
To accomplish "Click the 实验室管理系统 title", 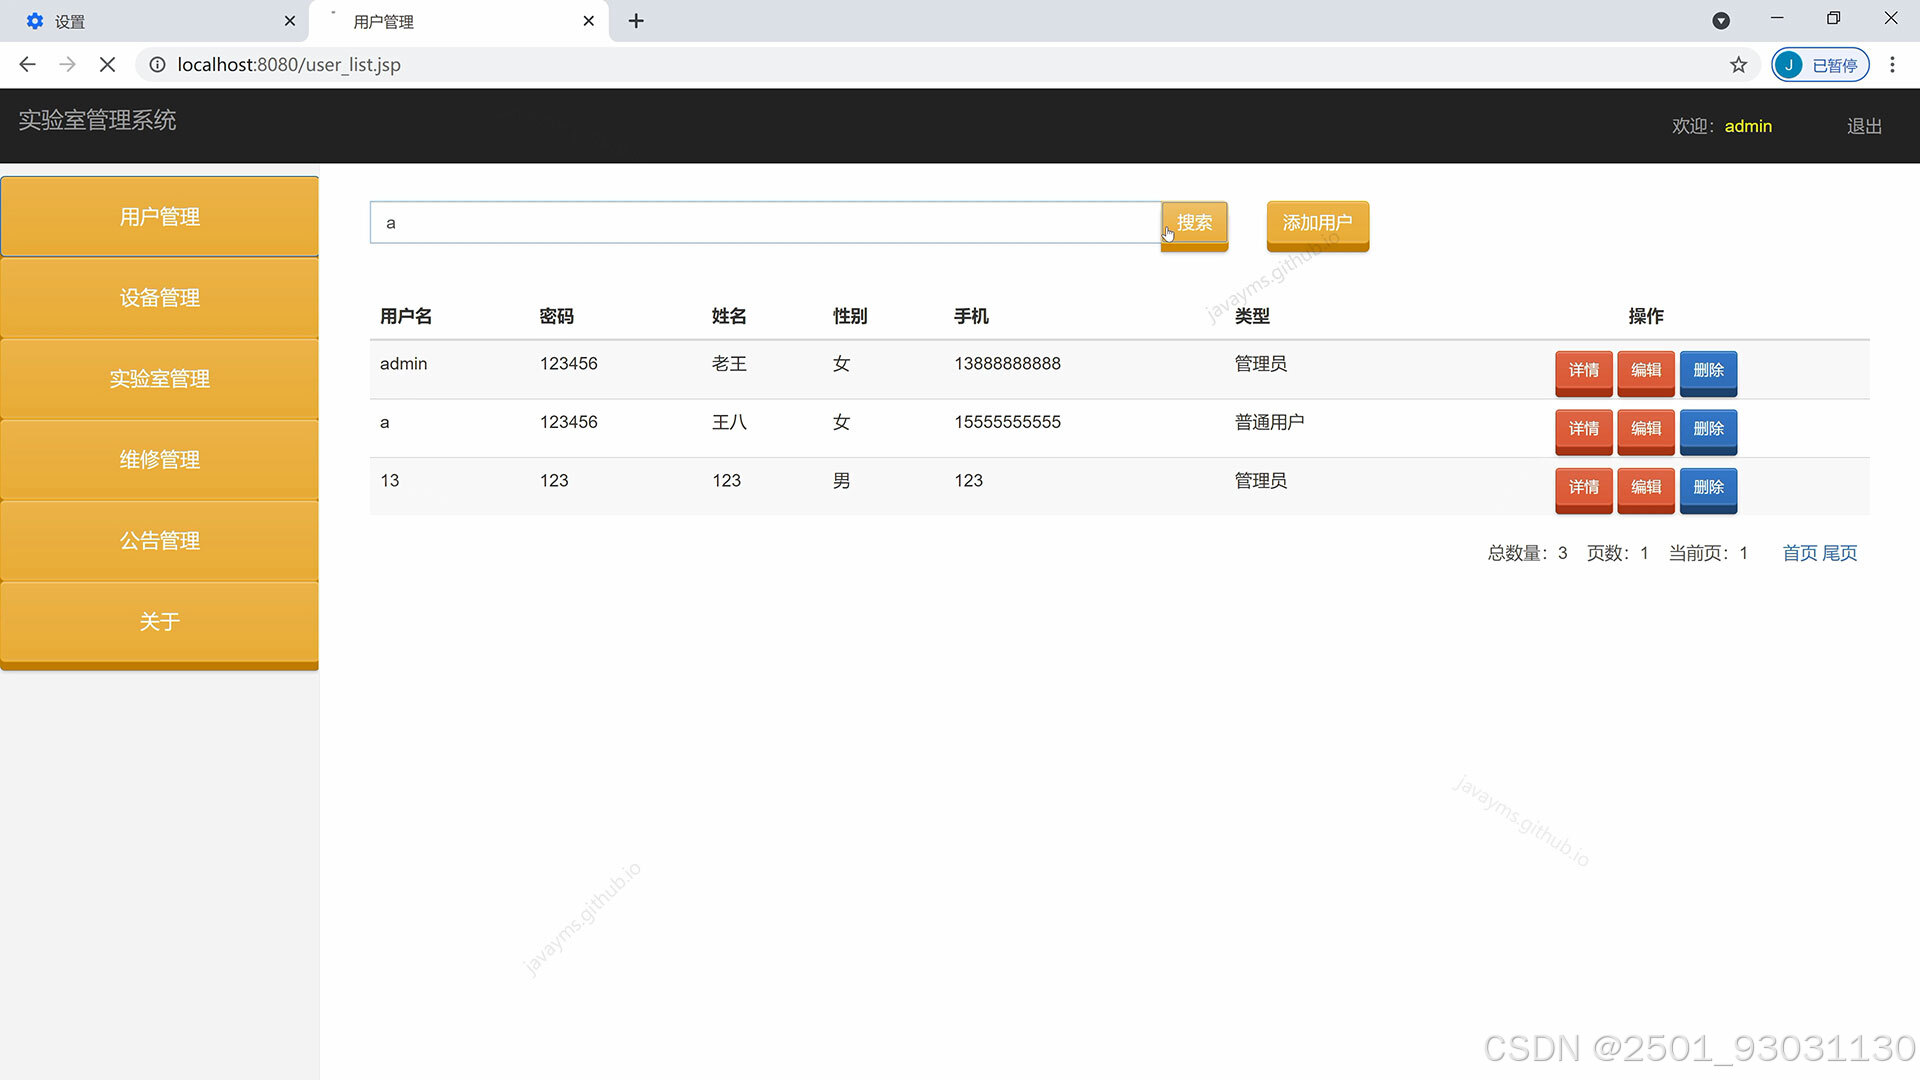I will 97,121.
